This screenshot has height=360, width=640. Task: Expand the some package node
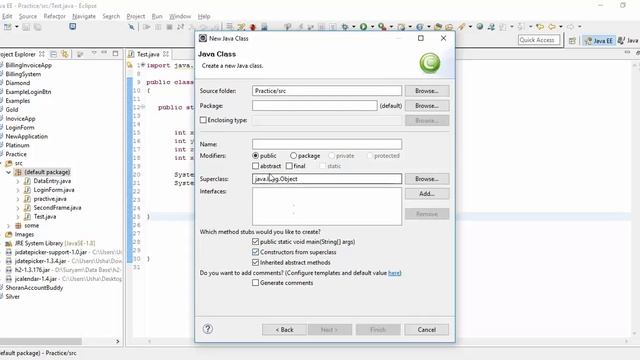pos(8,226)
